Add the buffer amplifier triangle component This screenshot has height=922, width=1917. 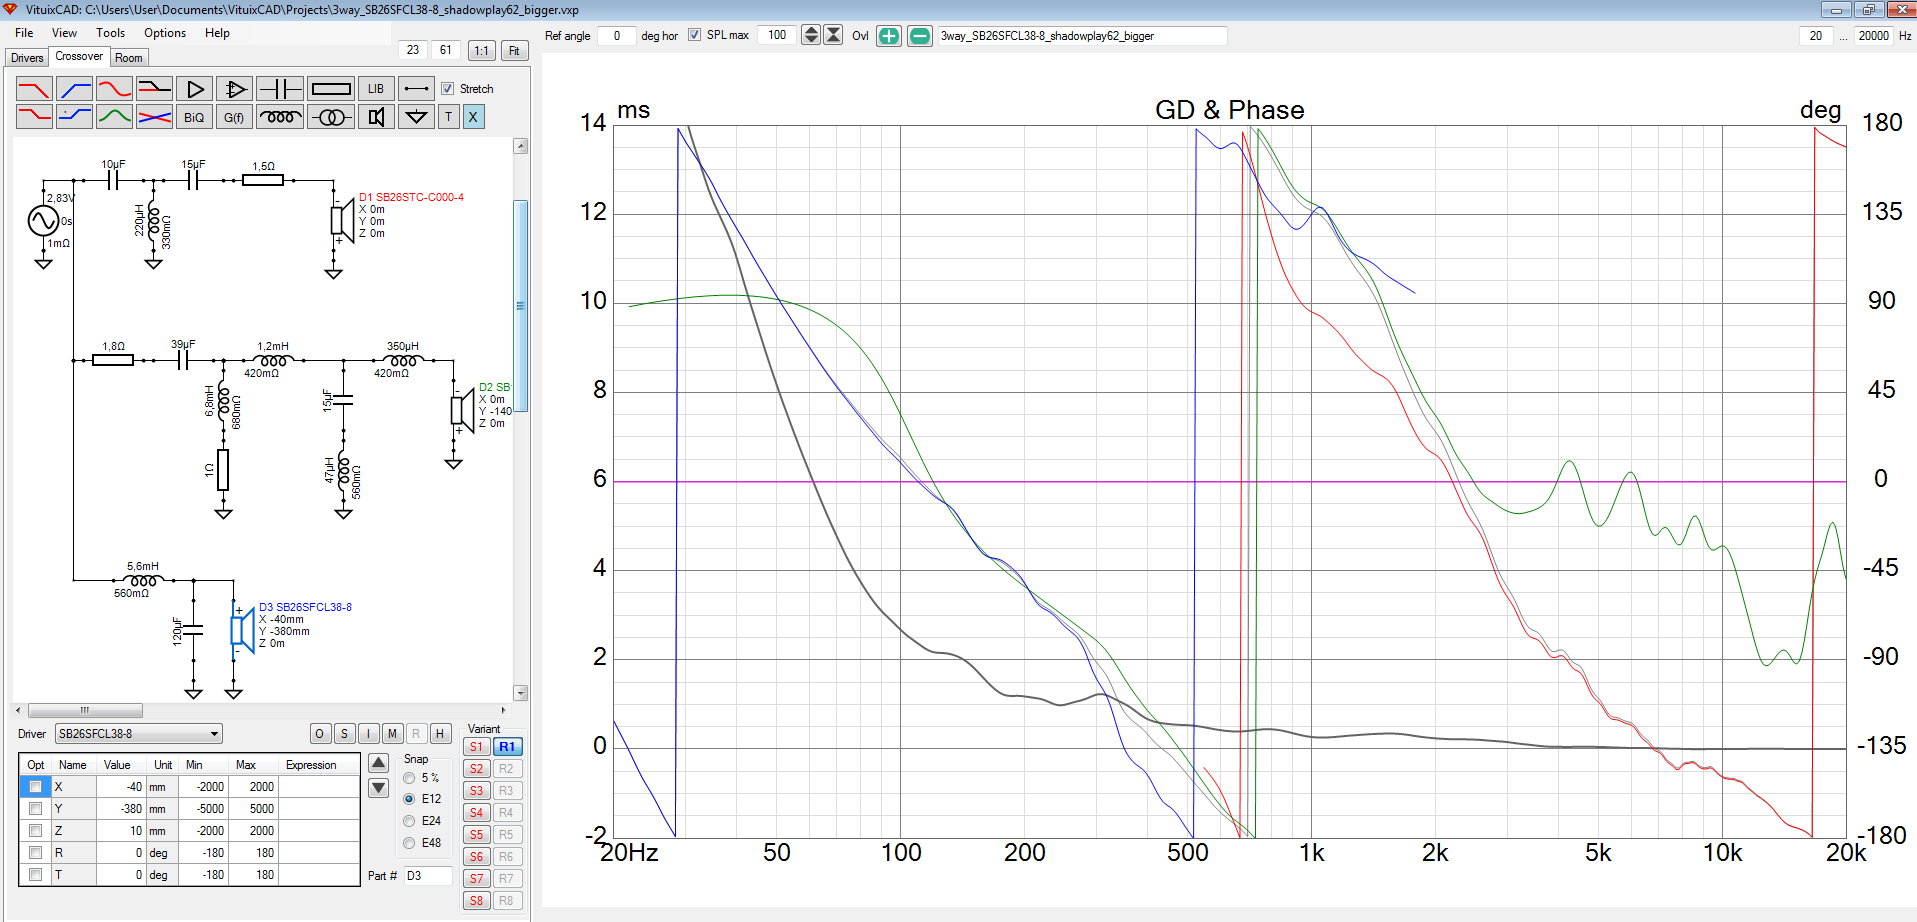tap(195, 89)
